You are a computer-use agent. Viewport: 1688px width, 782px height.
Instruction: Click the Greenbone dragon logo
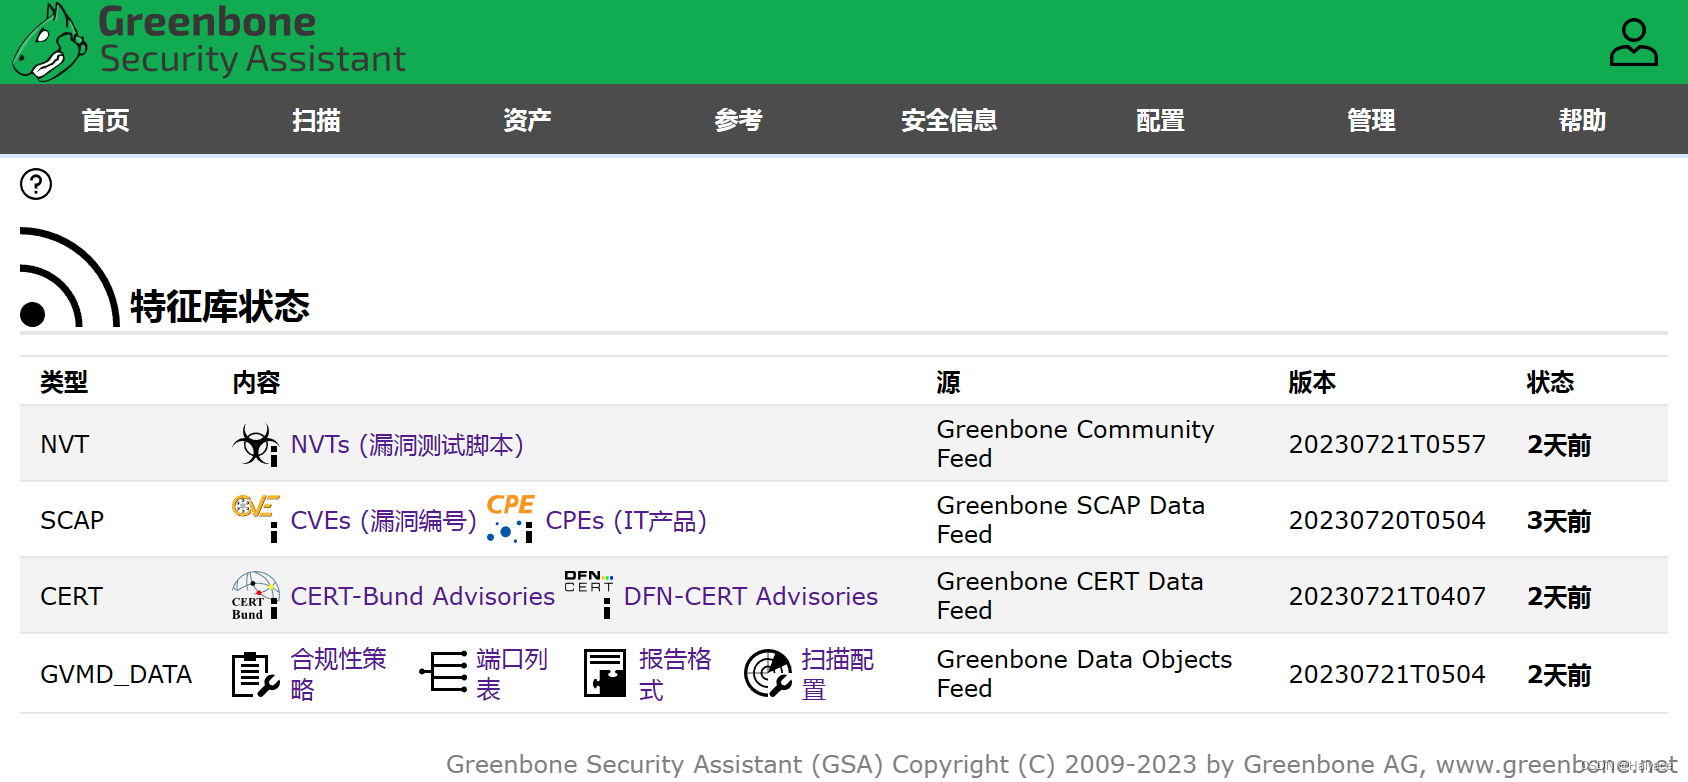point(48,42)
